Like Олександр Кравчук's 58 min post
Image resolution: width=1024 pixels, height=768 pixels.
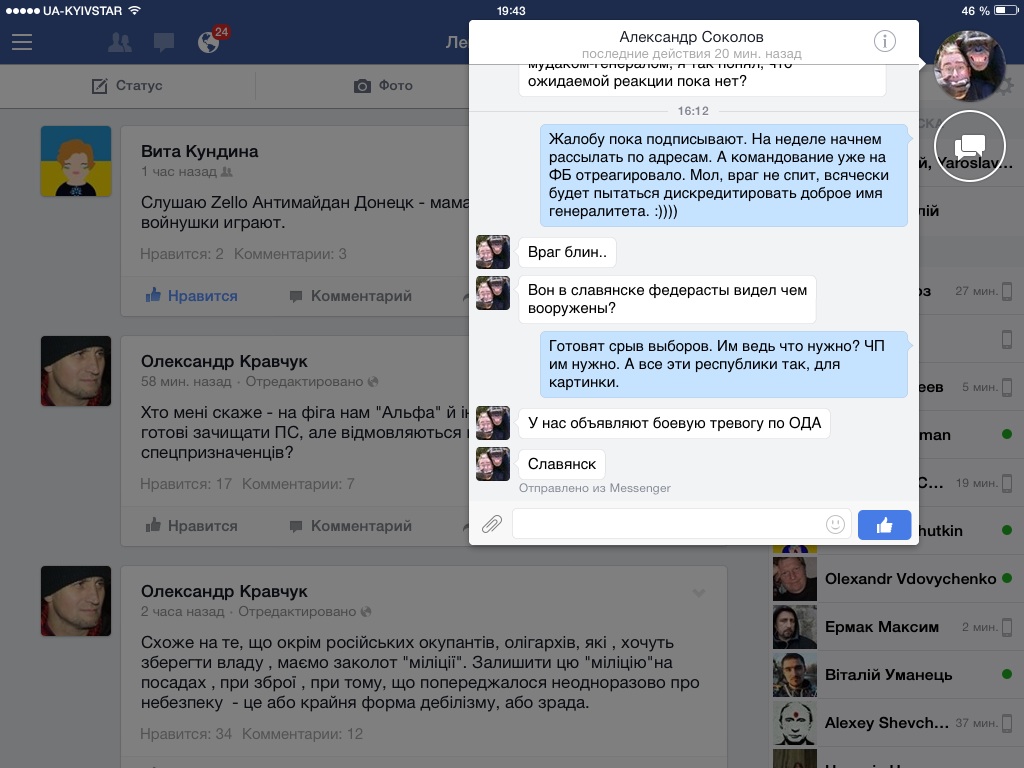(191, 526)
